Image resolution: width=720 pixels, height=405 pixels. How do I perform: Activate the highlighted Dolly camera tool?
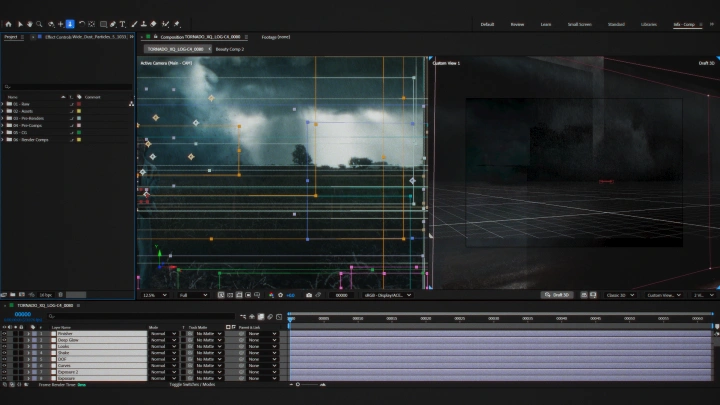tap(70, 24)
